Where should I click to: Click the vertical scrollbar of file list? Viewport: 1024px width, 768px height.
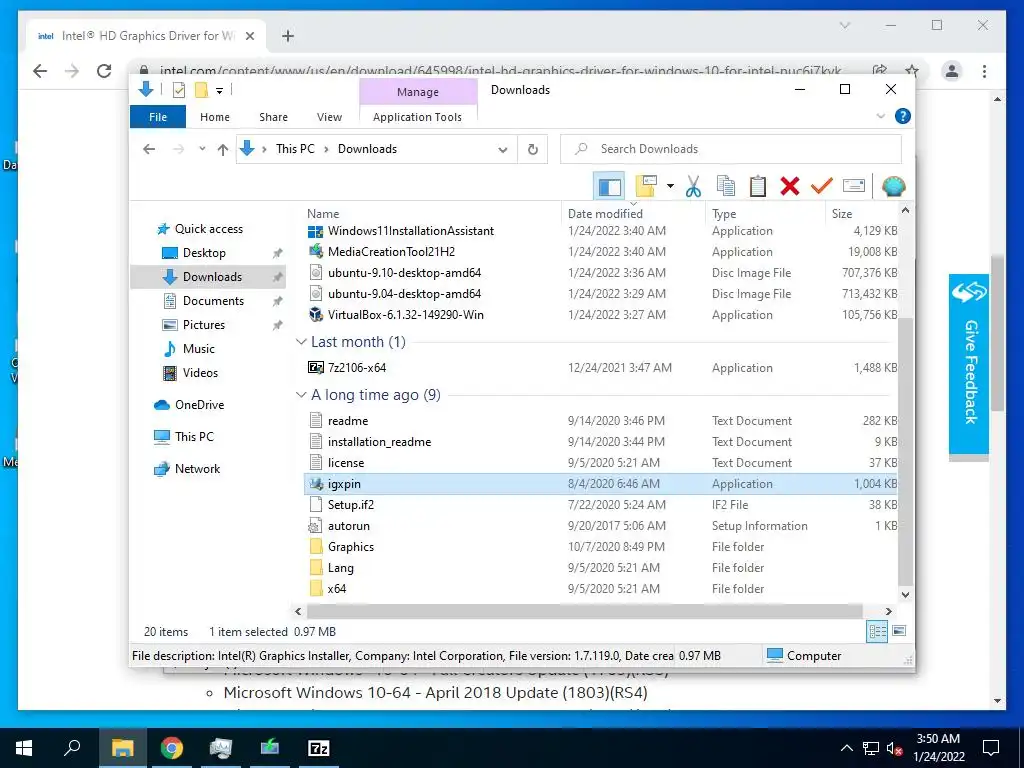coord(905,452)
